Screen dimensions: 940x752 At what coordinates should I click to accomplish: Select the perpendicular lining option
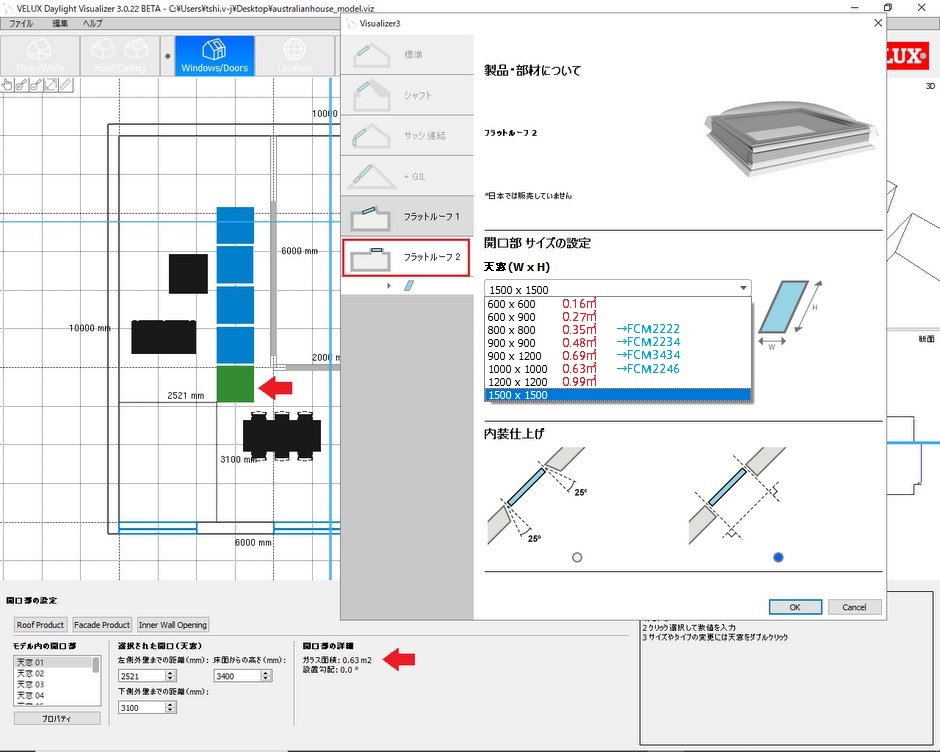coord(778,558)
